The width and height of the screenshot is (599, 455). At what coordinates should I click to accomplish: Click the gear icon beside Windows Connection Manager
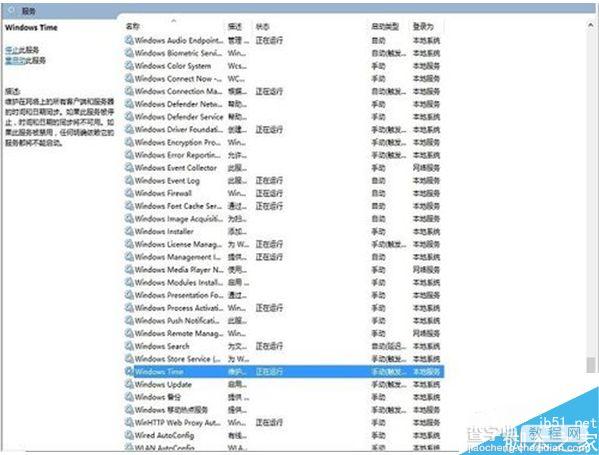tap(129, 91)
